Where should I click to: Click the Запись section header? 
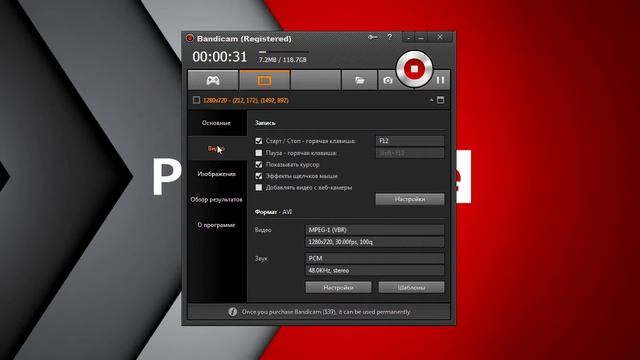pyautogui.click(x=265, y=123)
